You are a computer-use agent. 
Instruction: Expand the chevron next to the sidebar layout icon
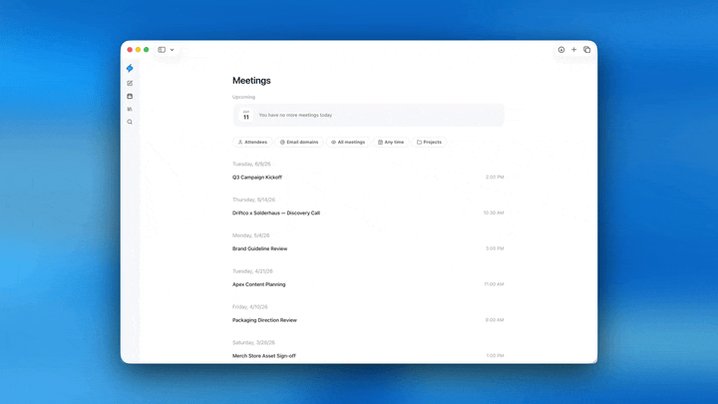(x=172, y=50)
